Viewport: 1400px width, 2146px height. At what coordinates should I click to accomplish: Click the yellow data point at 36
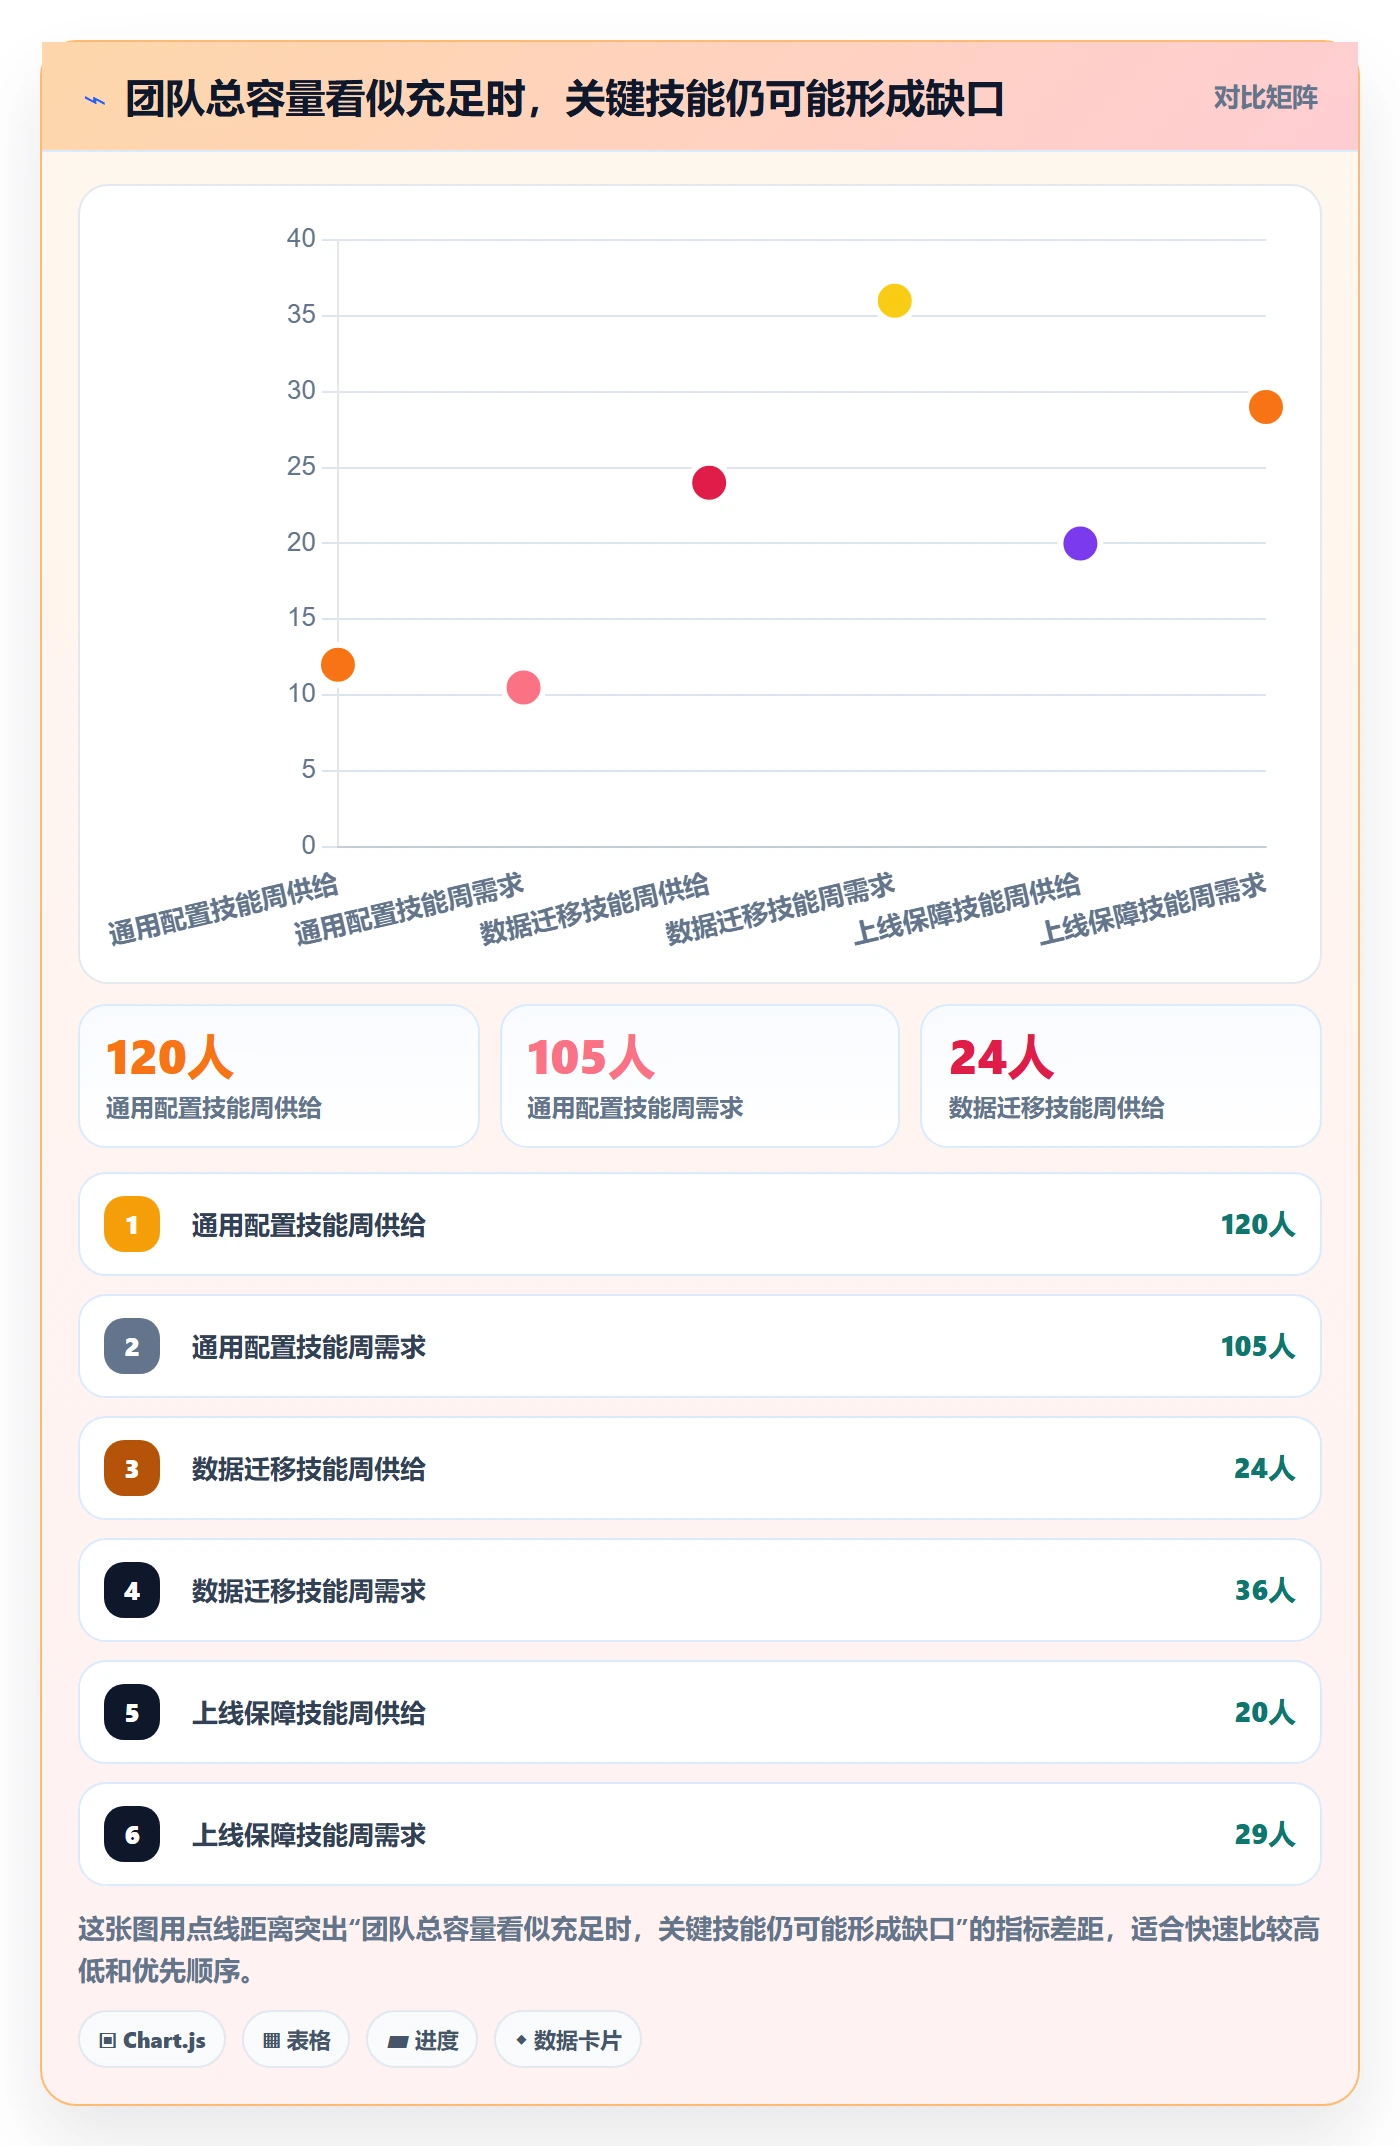click(x=894, y=301)
